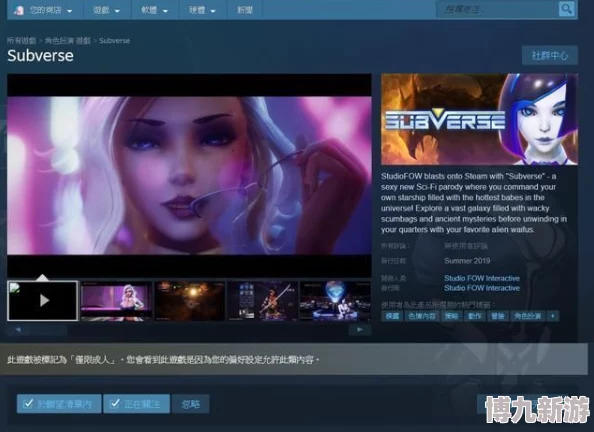Screen dimensions: 594x432
Task: Click the plus icon after tags
Action: [x=553, y=316]
